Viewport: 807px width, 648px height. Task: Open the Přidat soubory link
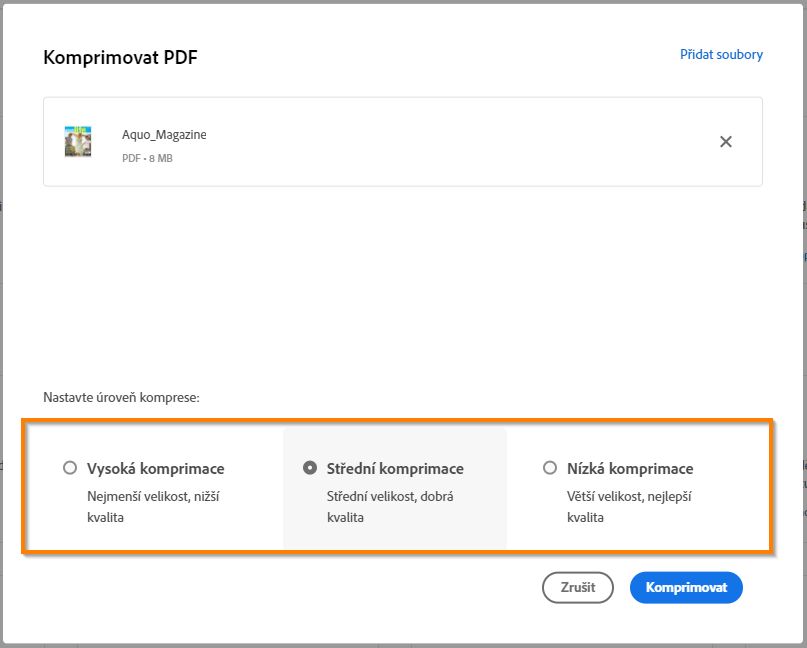721,54
